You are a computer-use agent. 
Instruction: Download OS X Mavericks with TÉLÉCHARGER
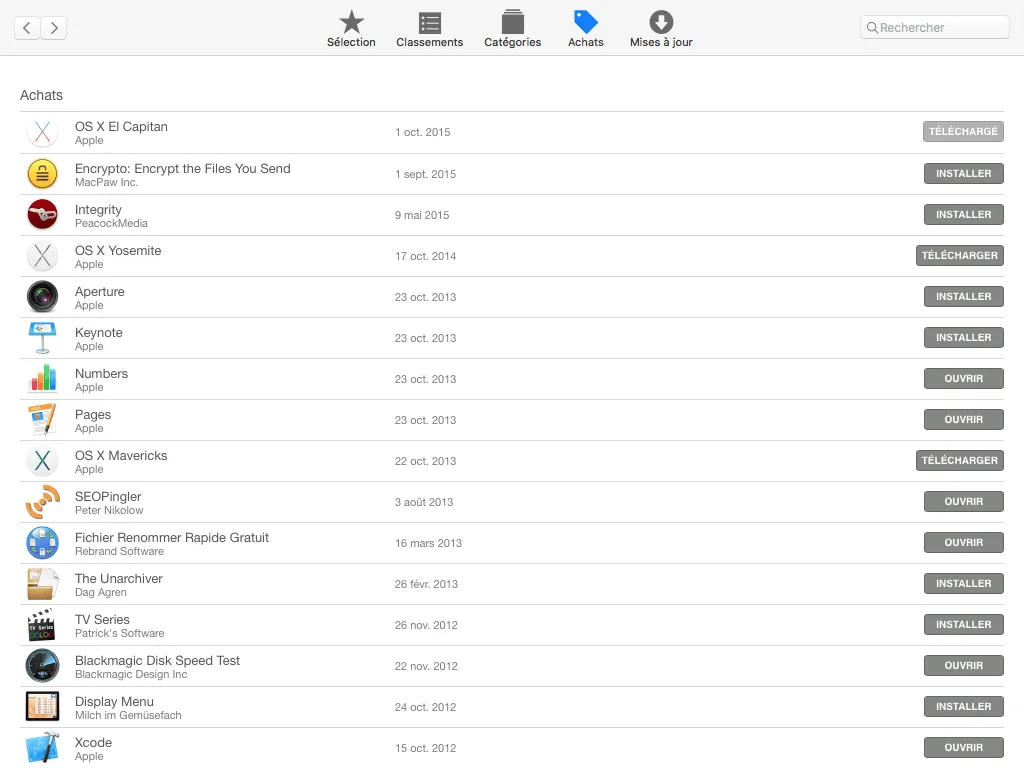[x=959, y=460]
